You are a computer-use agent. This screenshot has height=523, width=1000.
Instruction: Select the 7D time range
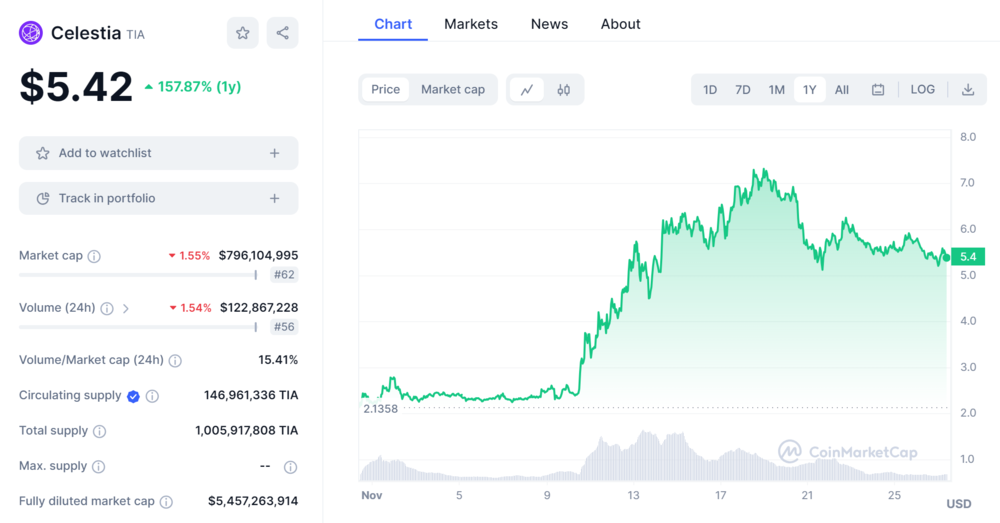pyautogui.click(x=743, y=90)
